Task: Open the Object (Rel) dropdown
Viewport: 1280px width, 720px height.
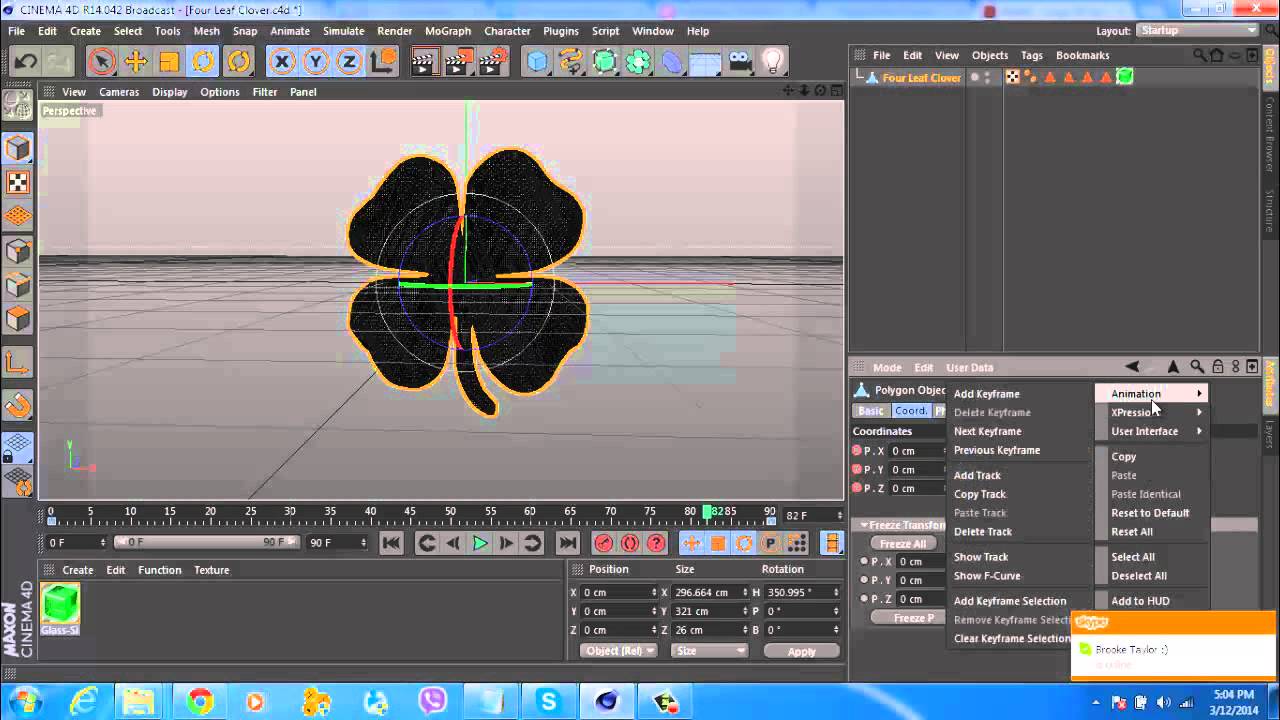Action: (619, 651)
